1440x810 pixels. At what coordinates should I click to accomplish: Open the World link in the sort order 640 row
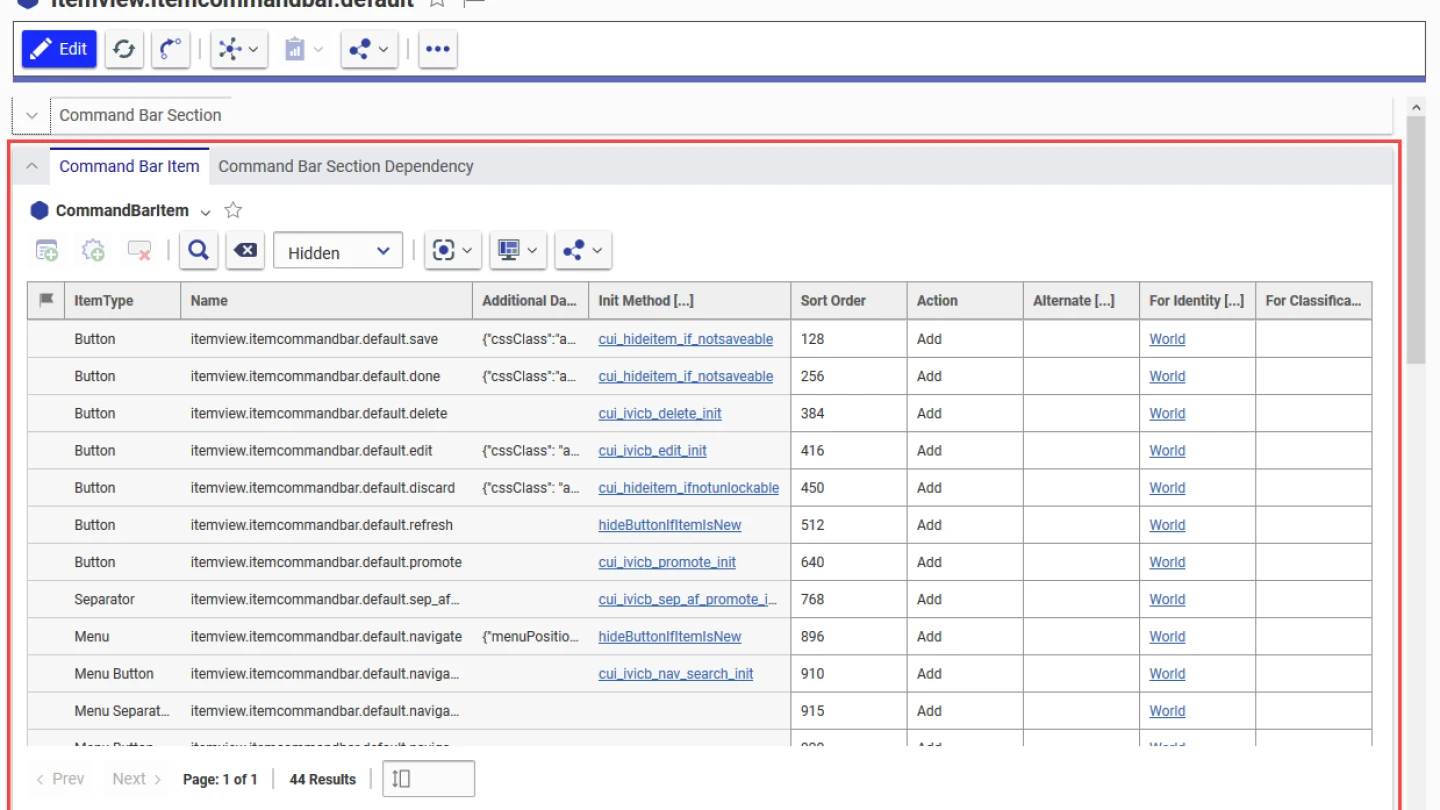click(x=1167, y=562)
